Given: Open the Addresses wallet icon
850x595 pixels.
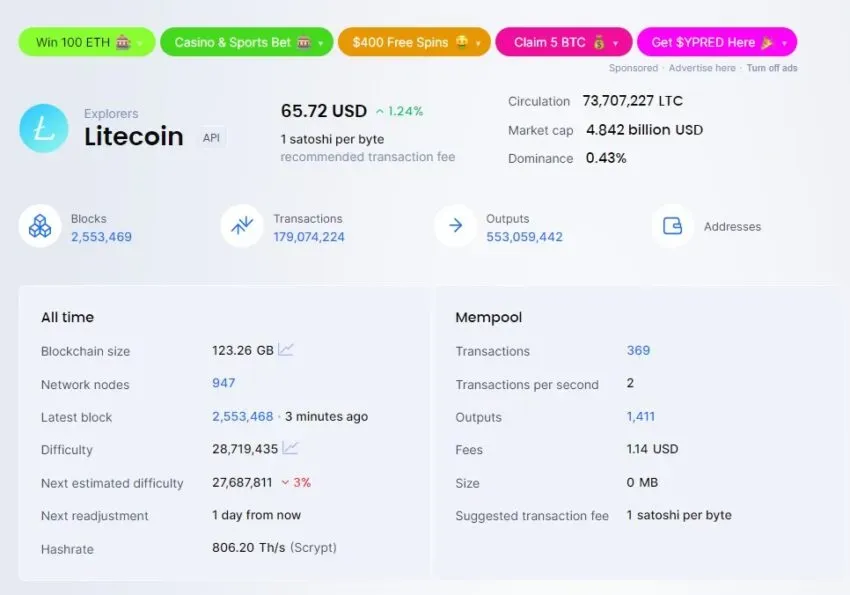Looking at the screenshot, I should (x=673, y=226).
